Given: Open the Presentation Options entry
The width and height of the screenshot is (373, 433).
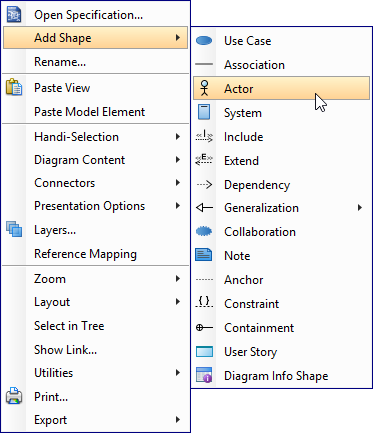Looking at the screenshot, I should (x=96, y=206).
